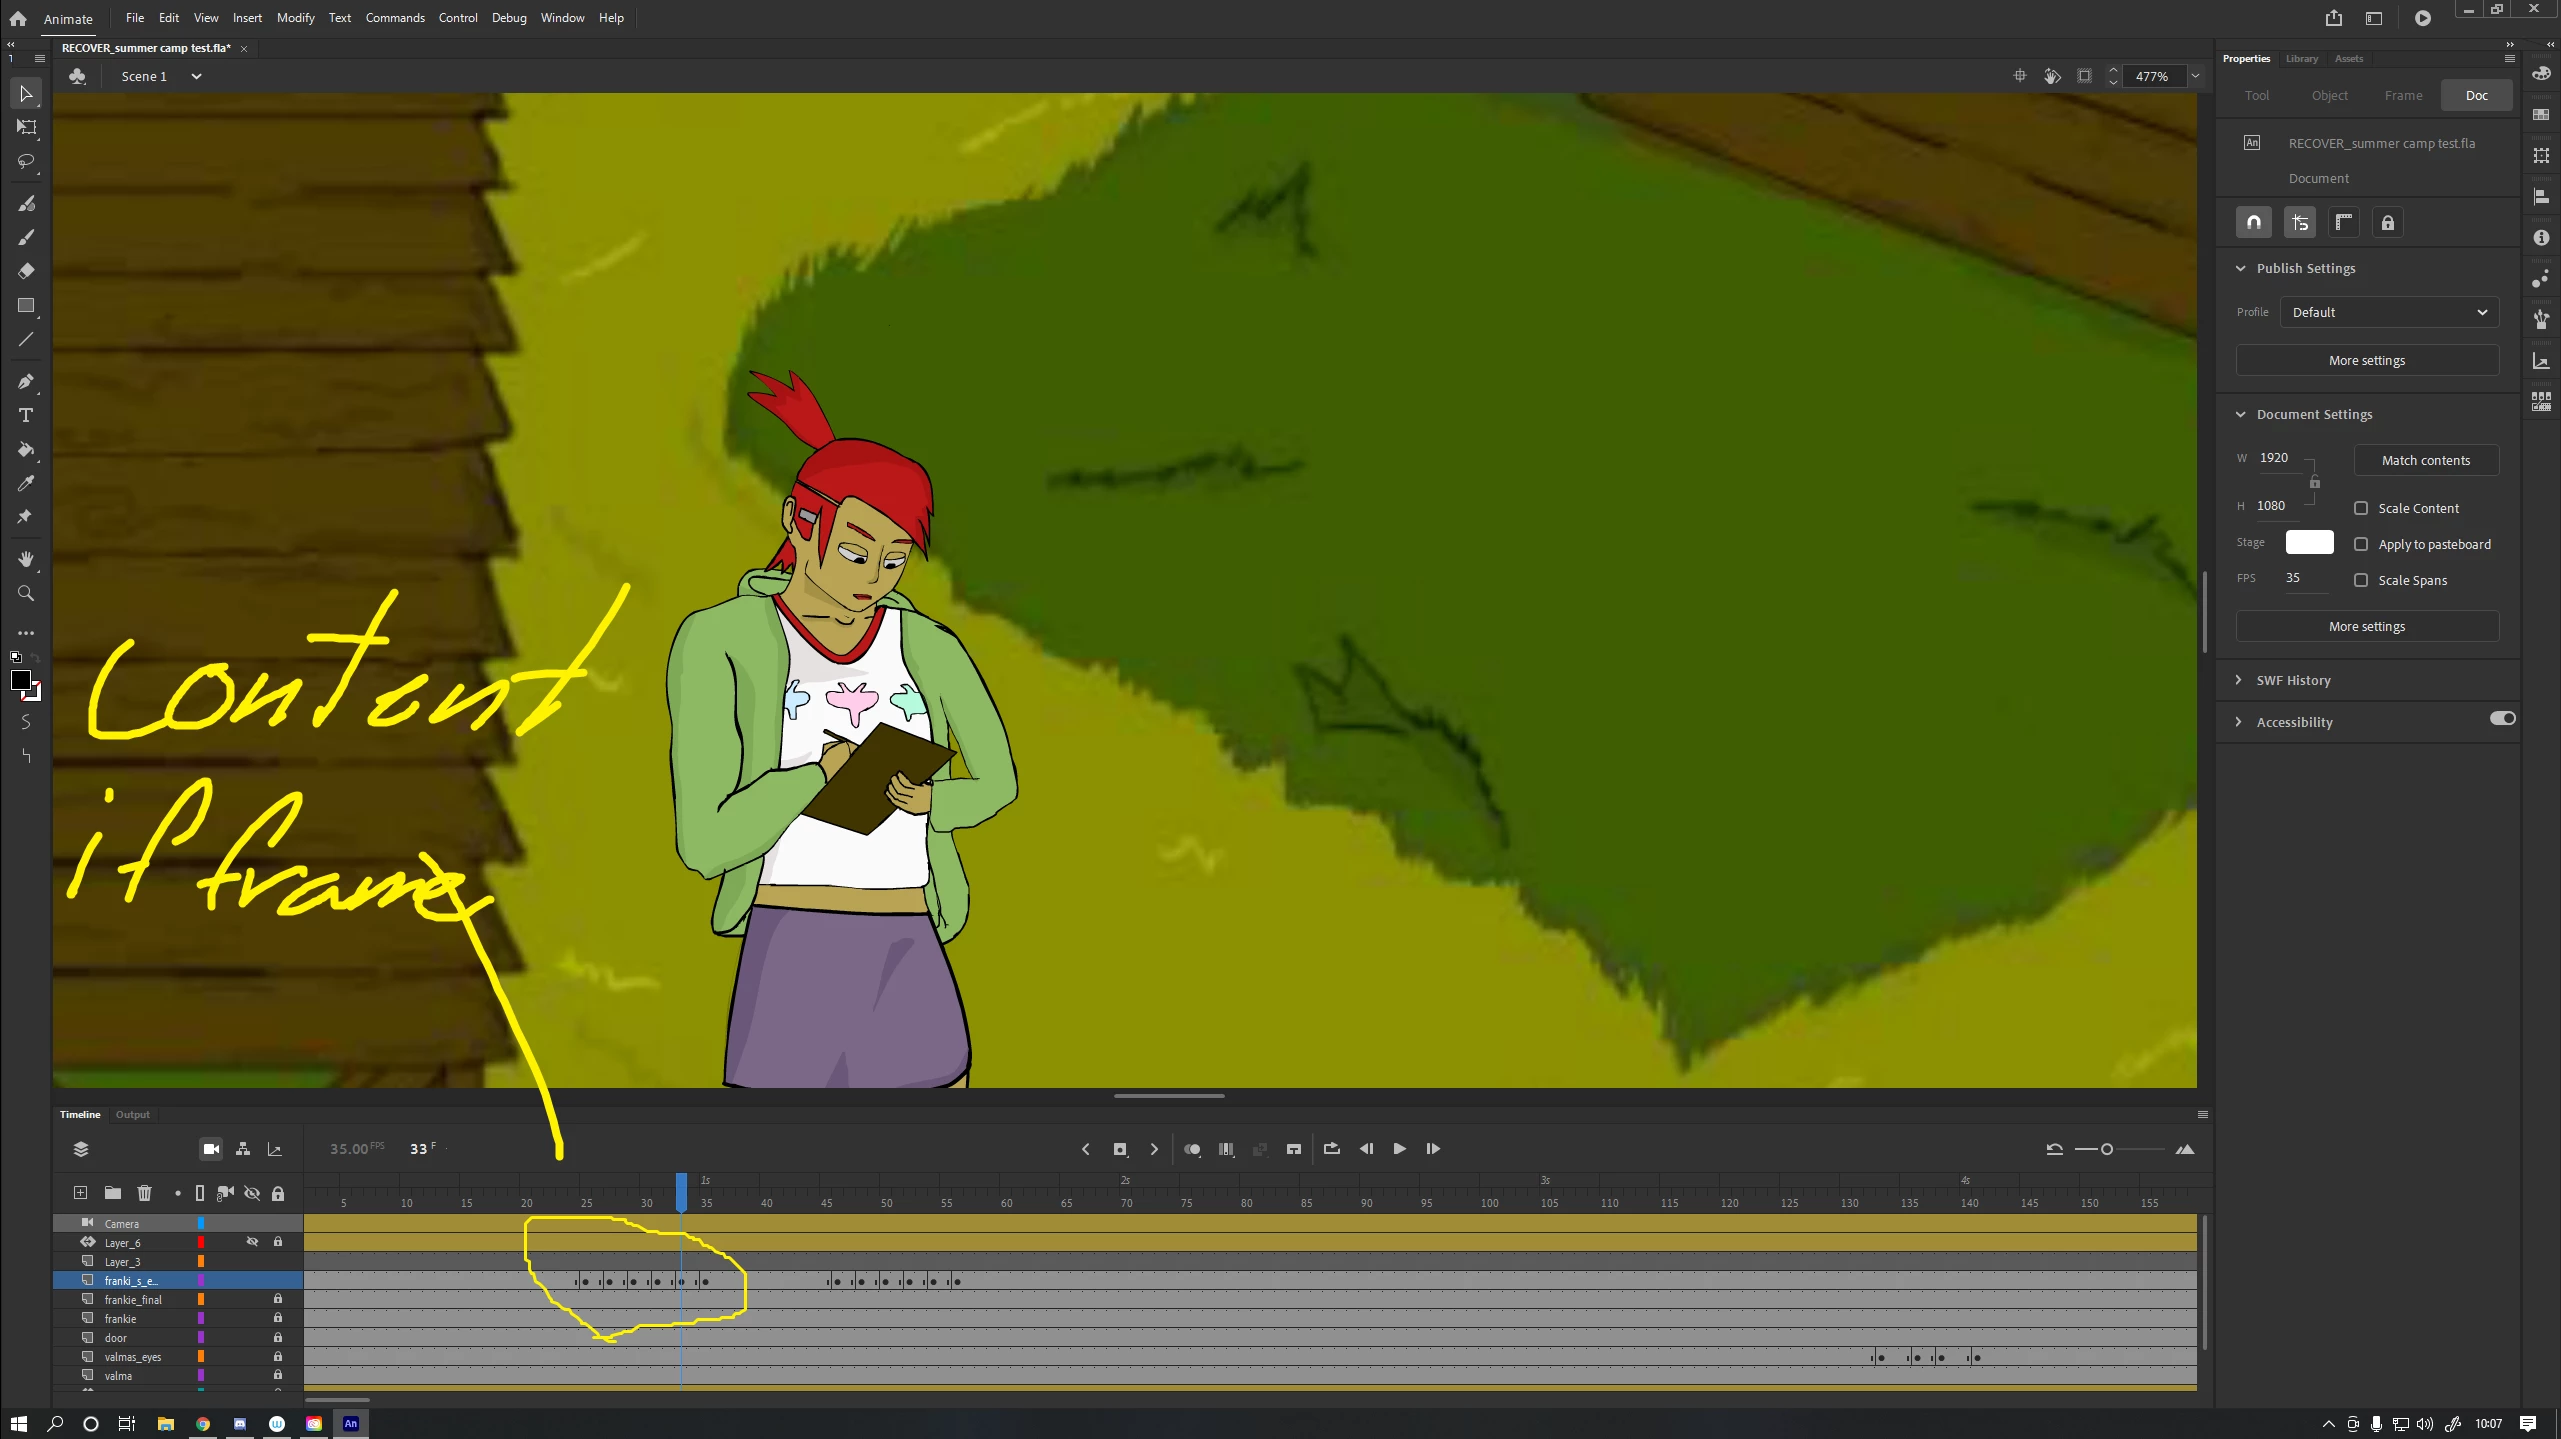Image resolution: width=2561 pixels, height=1439 pixels.
Task: Click the Match contents button
Action: pos(2425,460)
